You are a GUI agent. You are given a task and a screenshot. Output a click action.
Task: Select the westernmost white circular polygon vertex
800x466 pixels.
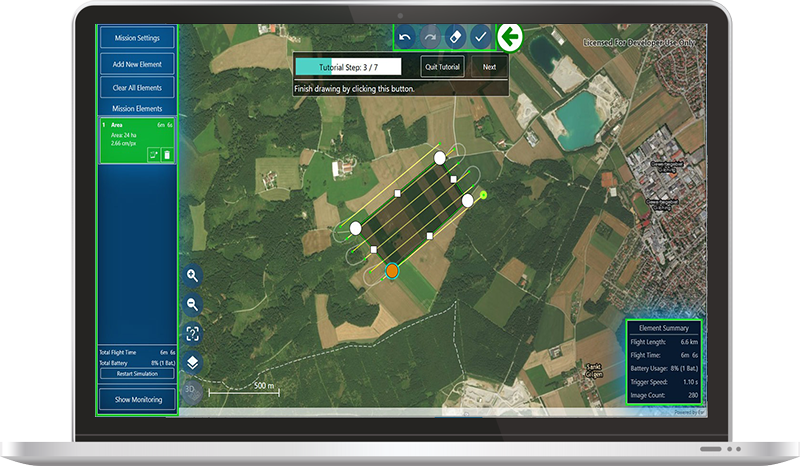click(x=356, y=228)
